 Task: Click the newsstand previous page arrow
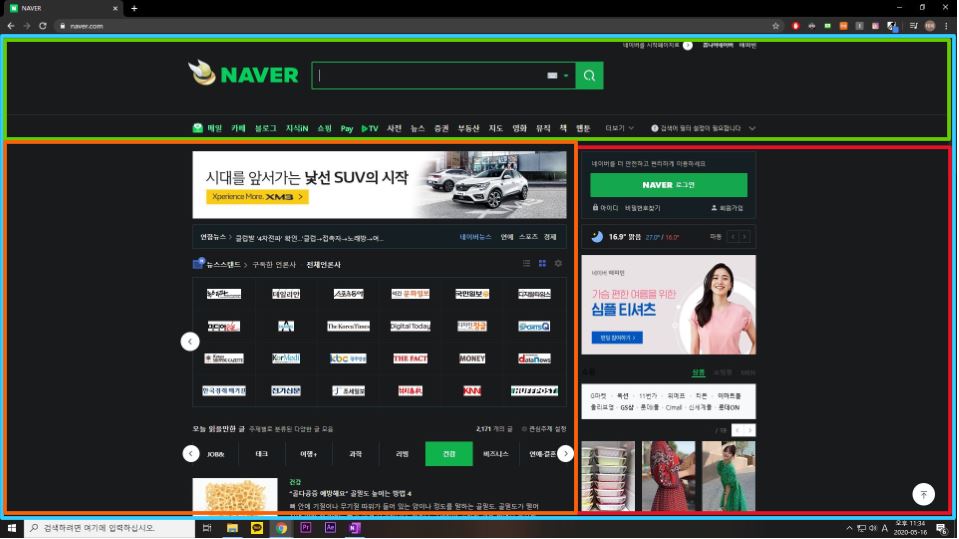pyautogui.click(x=190, y=341)
